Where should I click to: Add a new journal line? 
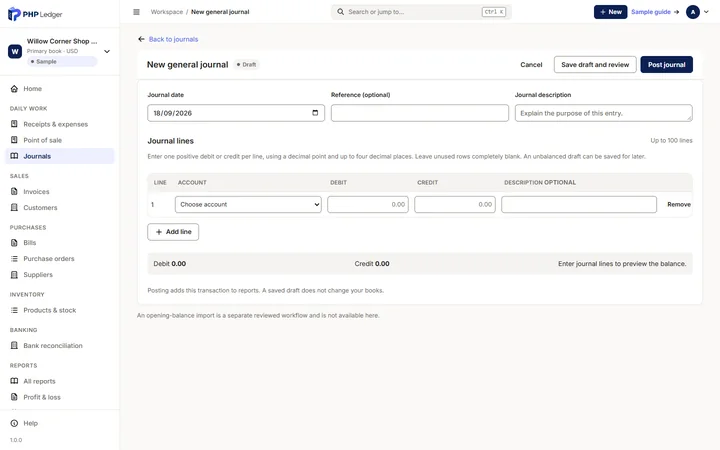point(173,232)
